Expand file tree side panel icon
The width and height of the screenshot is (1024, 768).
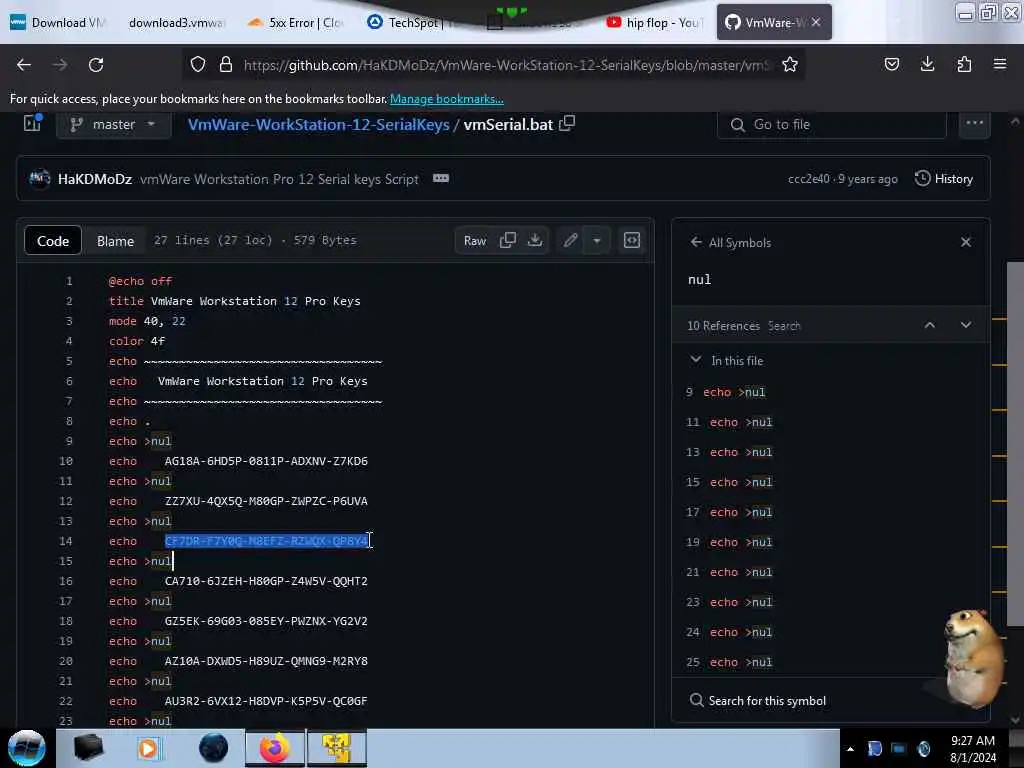point(32,123)
